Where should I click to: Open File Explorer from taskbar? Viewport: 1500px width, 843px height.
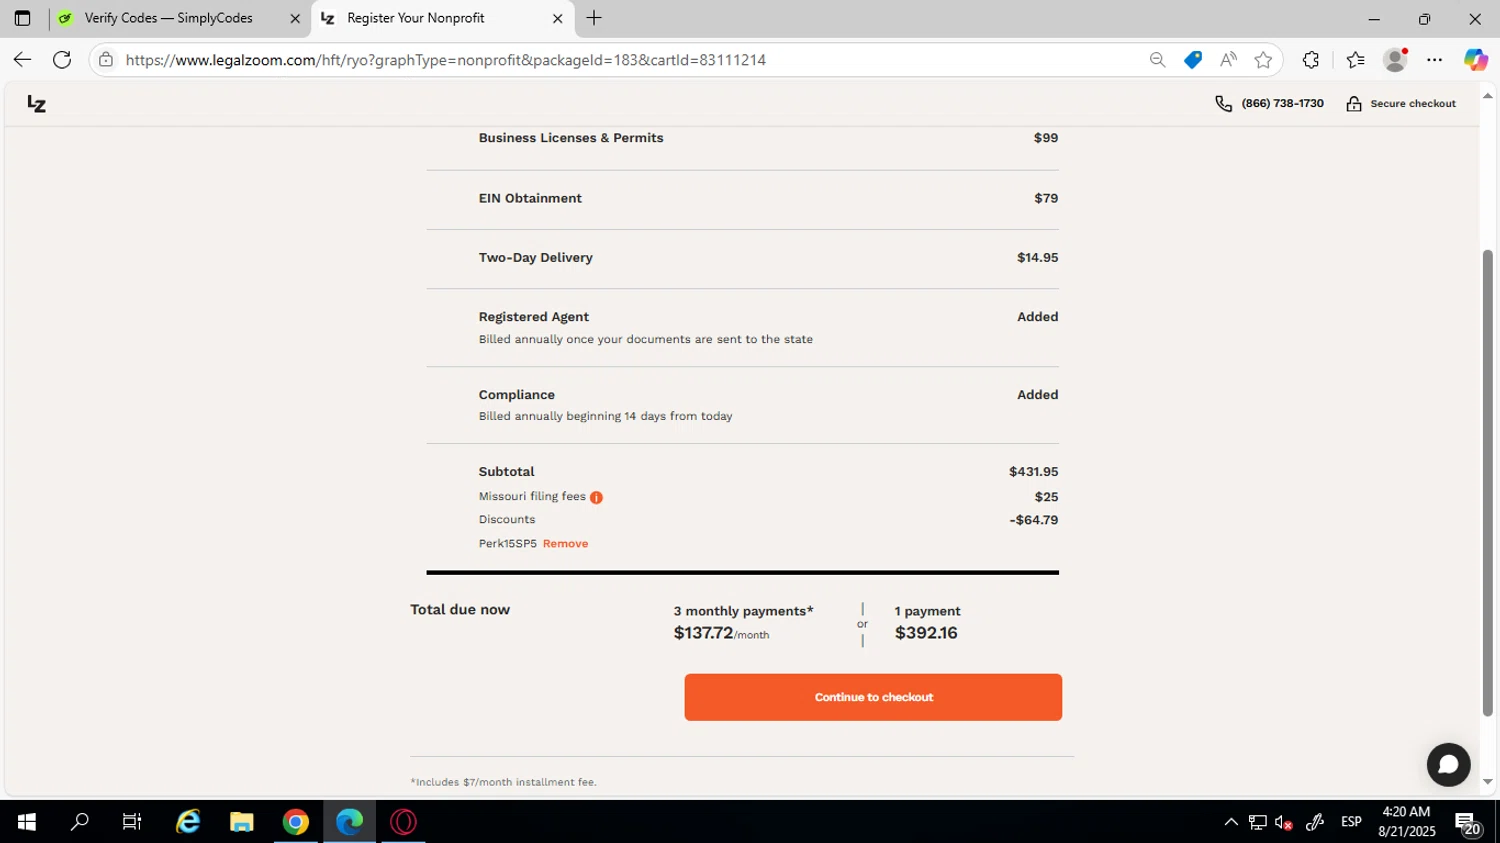pos(242,822)
